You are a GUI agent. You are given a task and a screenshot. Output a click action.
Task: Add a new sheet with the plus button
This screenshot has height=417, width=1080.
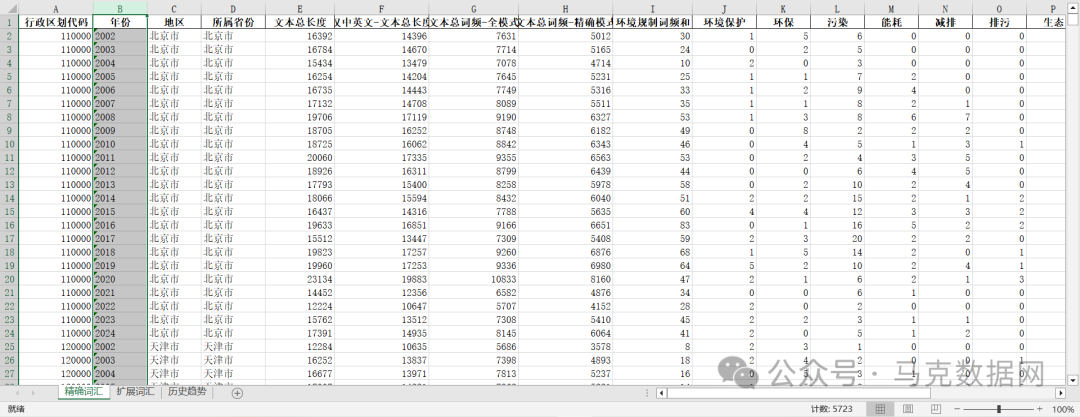237,393
